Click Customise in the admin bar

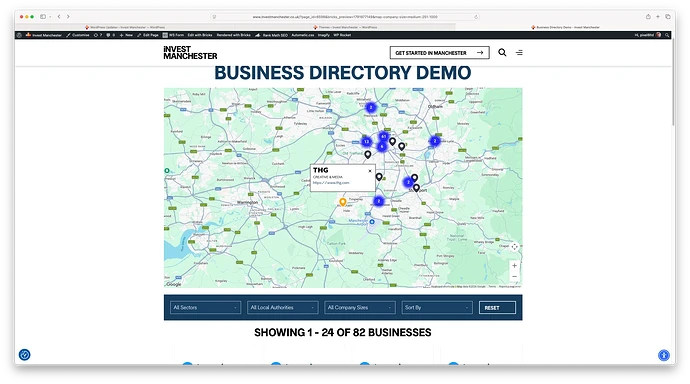click(x=78, y=35)
